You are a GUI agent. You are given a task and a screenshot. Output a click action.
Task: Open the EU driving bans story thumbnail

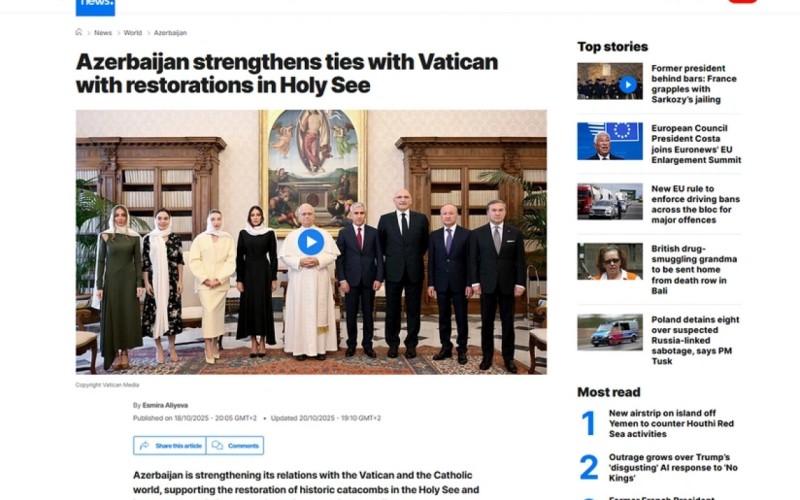click(610, 202)
